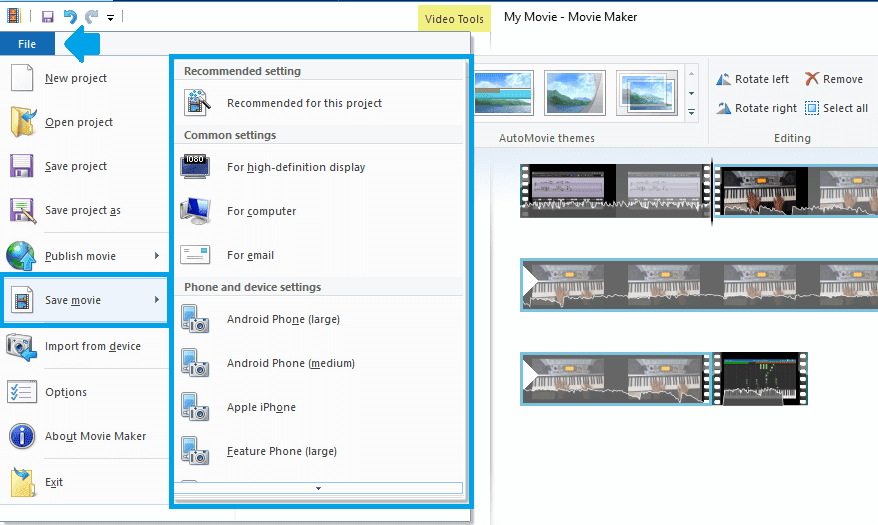
Task: Select Open project from File menu
Action: (x=79, y=122)
